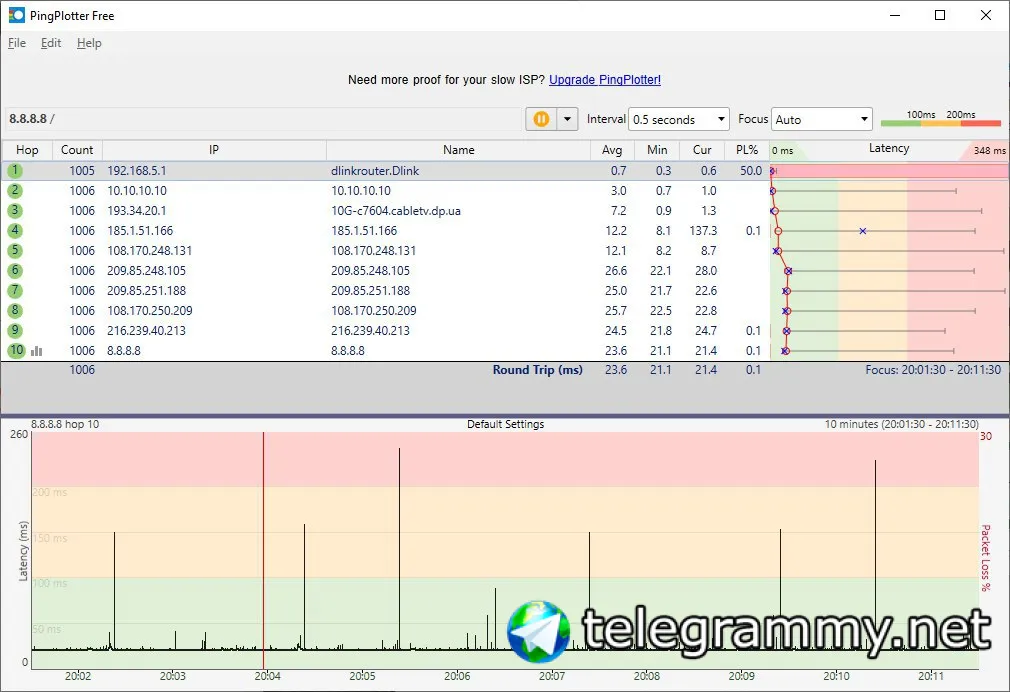The width and height of the screenshot is (1010, 692).
Task: Select hop 6 green number icon
Action: click(15, 271)
